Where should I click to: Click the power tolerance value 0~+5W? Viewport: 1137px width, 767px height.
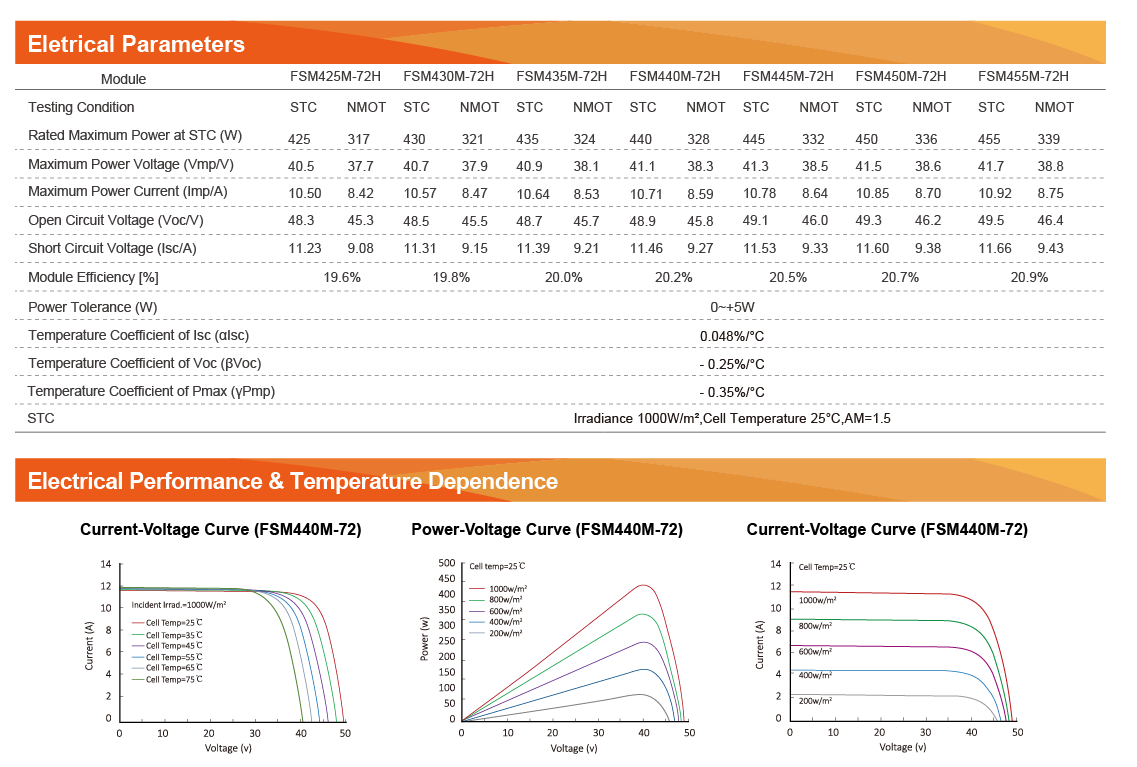coord(732,307)
